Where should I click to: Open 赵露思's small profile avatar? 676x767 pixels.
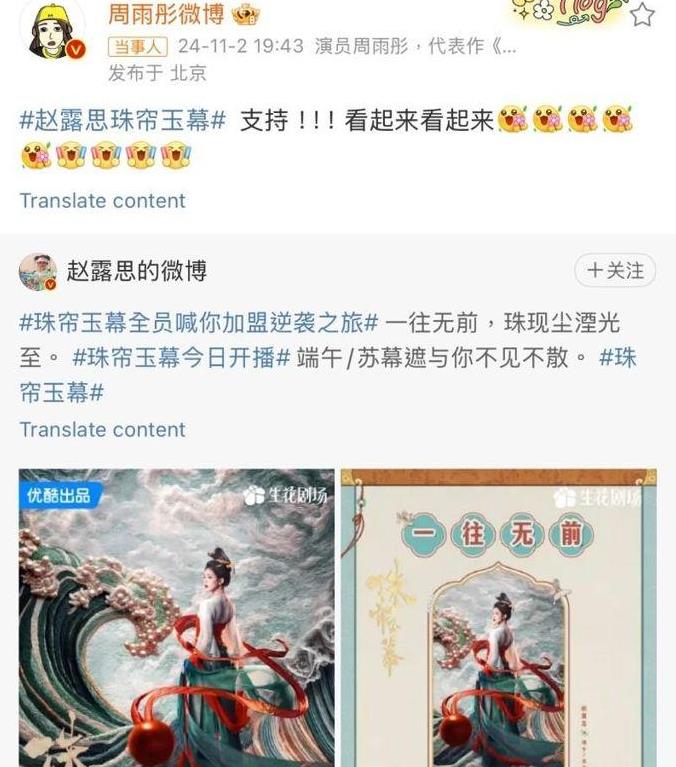38,271
